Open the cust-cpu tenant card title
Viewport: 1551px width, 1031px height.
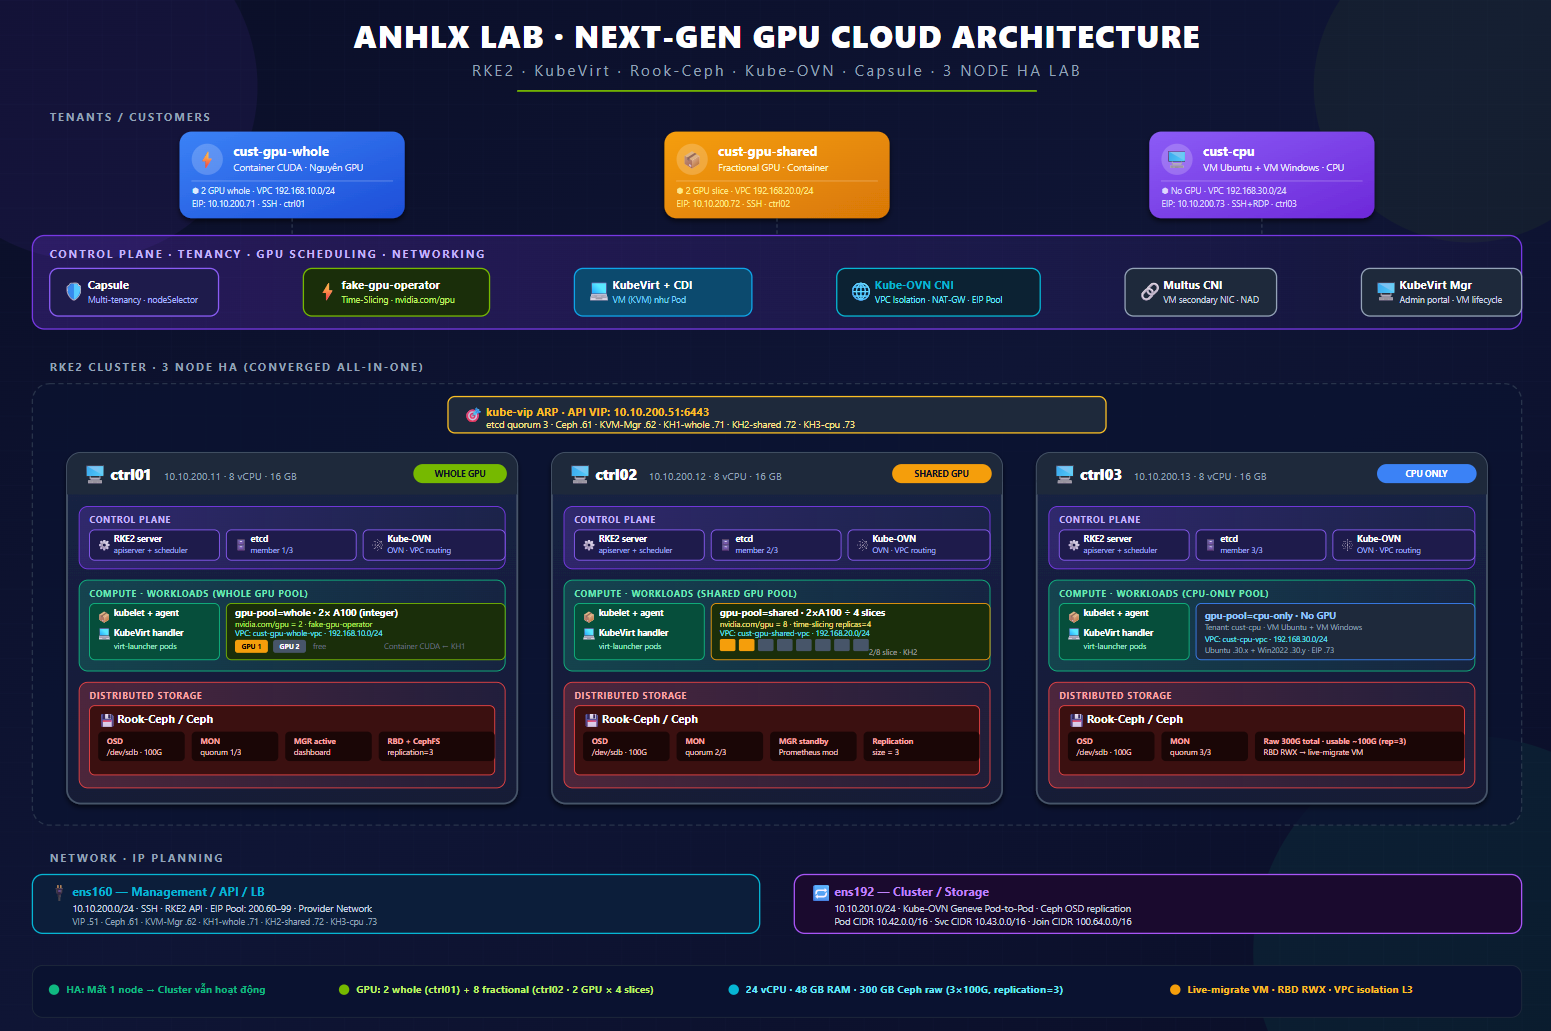[x=1228, y=152]
